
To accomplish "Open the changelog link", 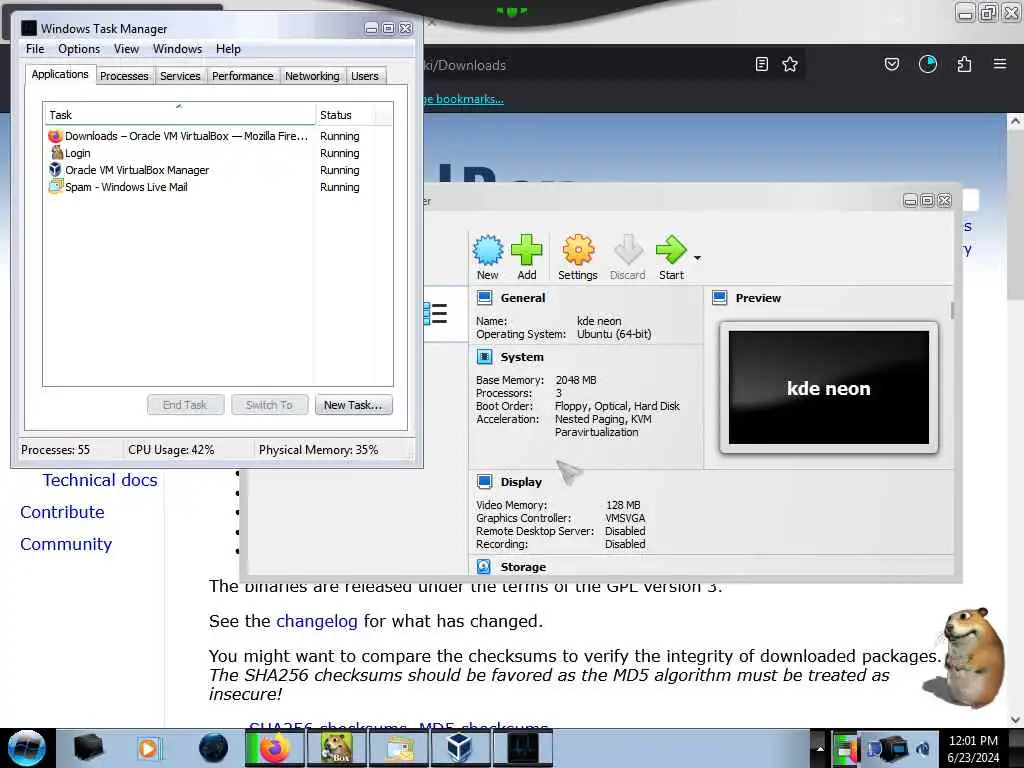I will tap(317, 621).
